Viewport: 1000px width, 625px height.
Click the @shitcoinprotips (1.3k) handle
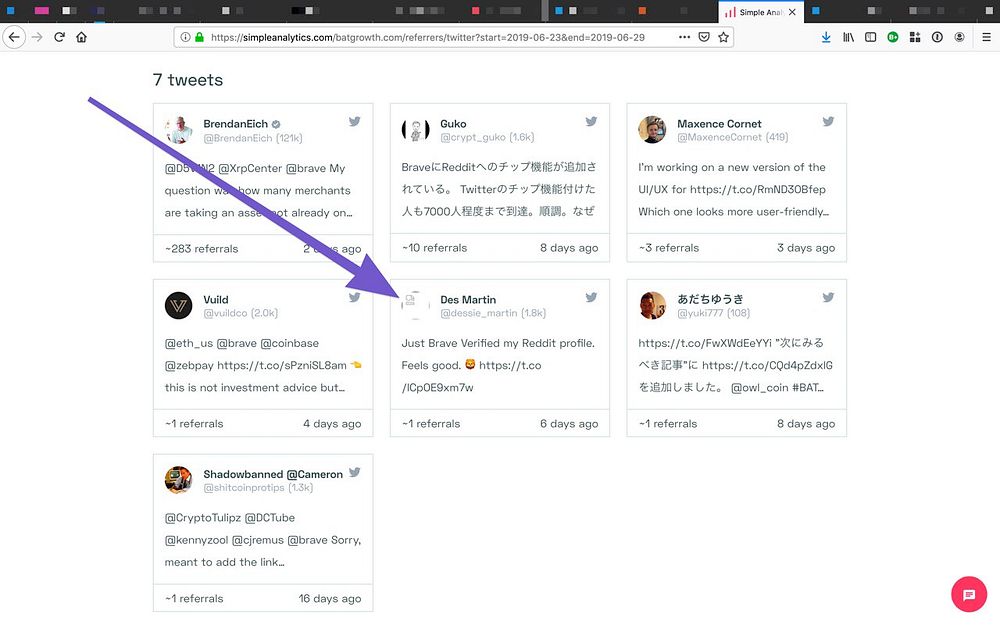258,488
